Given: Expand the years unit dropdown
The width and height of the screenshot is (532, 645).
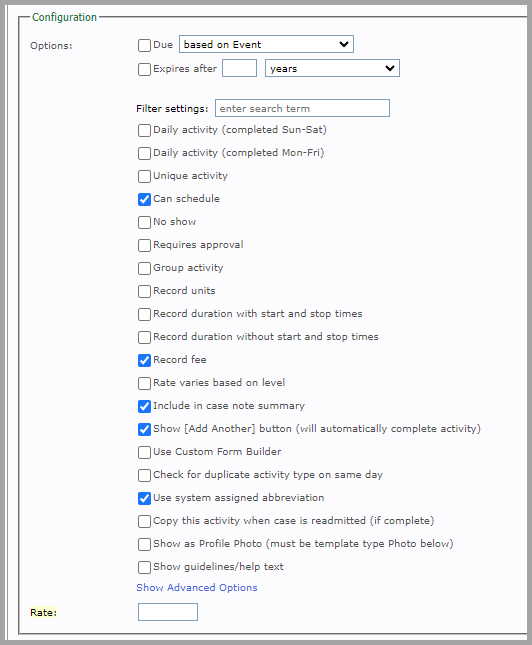Looking at the screenshot, I should pos(332,68).
